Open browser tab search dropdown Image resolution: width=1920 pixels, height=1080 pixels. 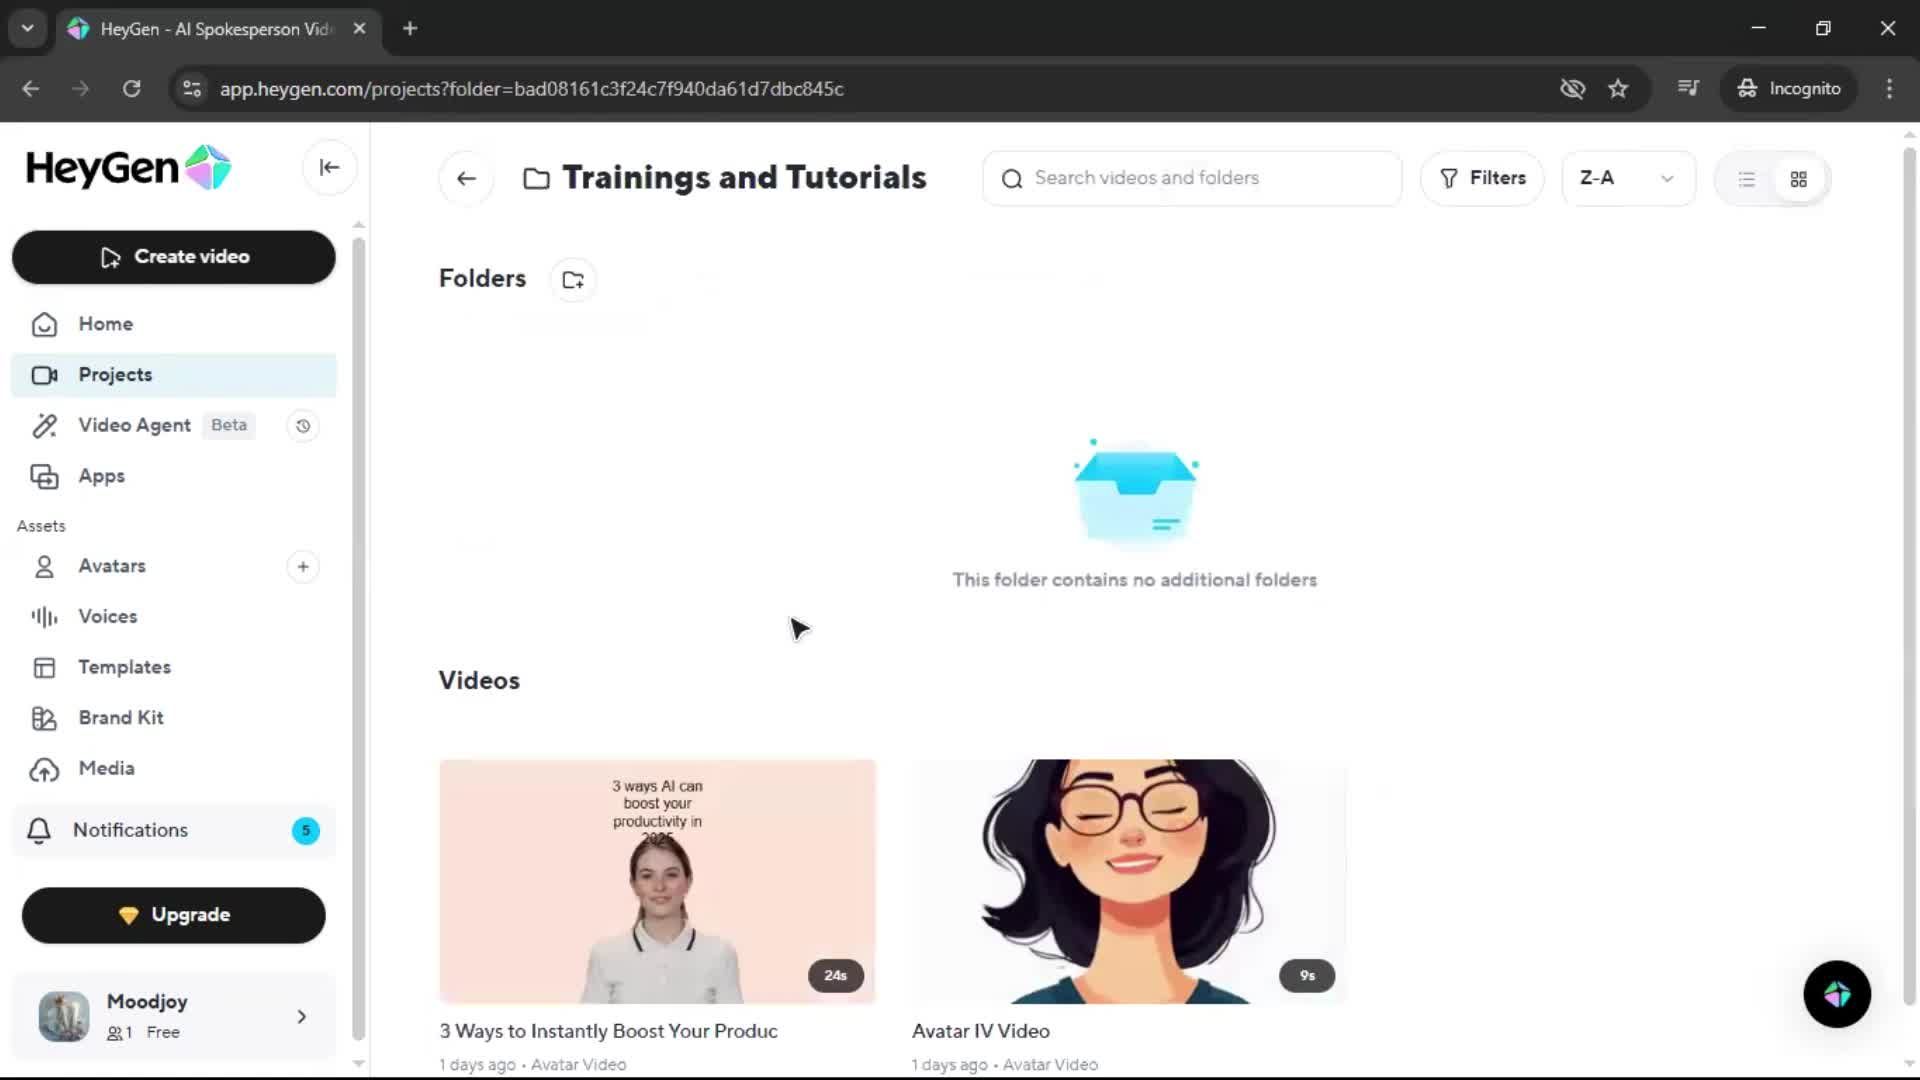[28, 28]
